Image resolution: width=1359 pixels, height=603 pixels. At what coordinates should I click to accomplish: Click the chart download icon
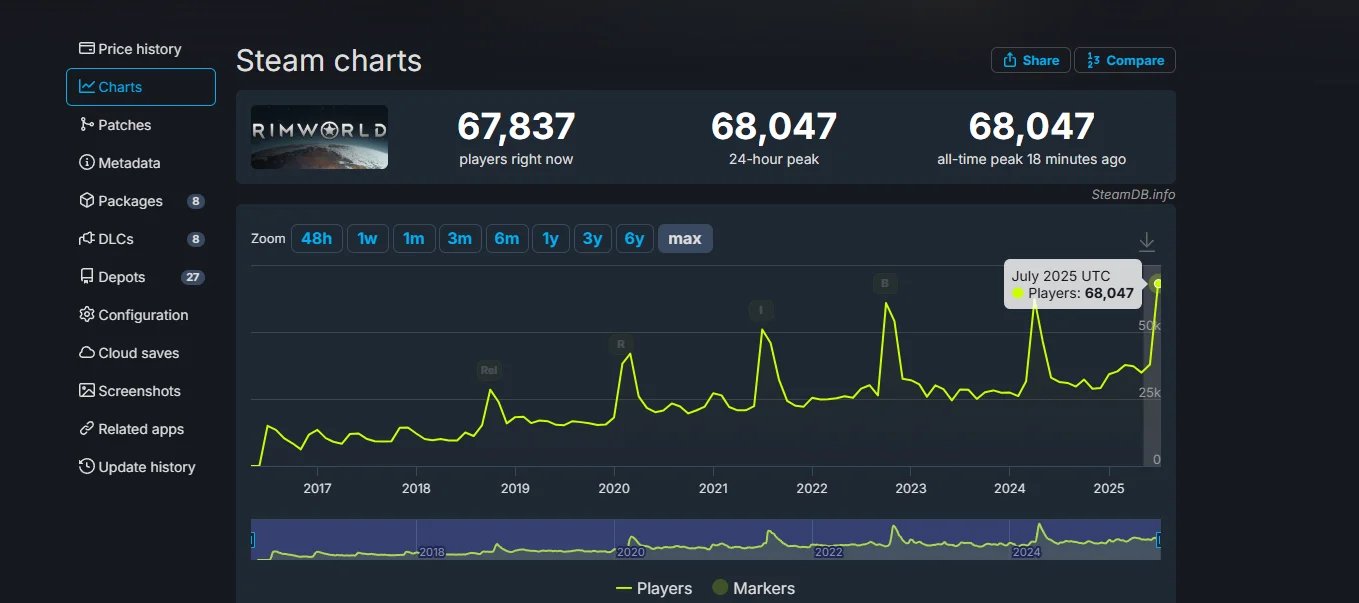[x=1147, y=241]
